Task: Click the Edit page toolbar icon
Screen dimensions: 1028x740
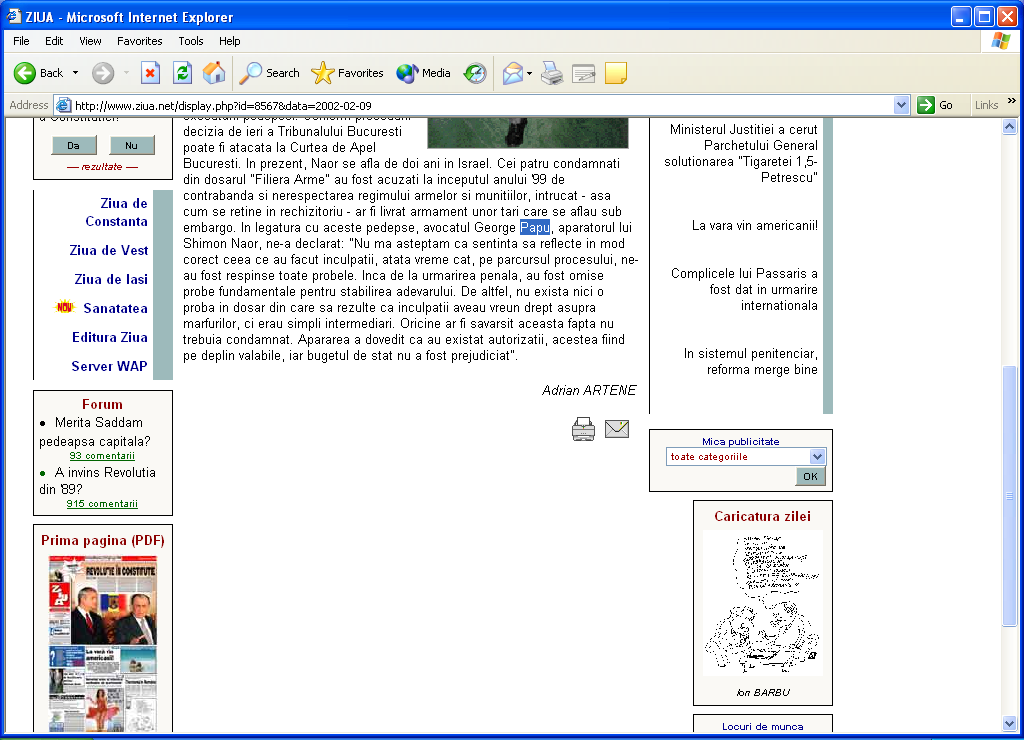Action: (583, 73)
